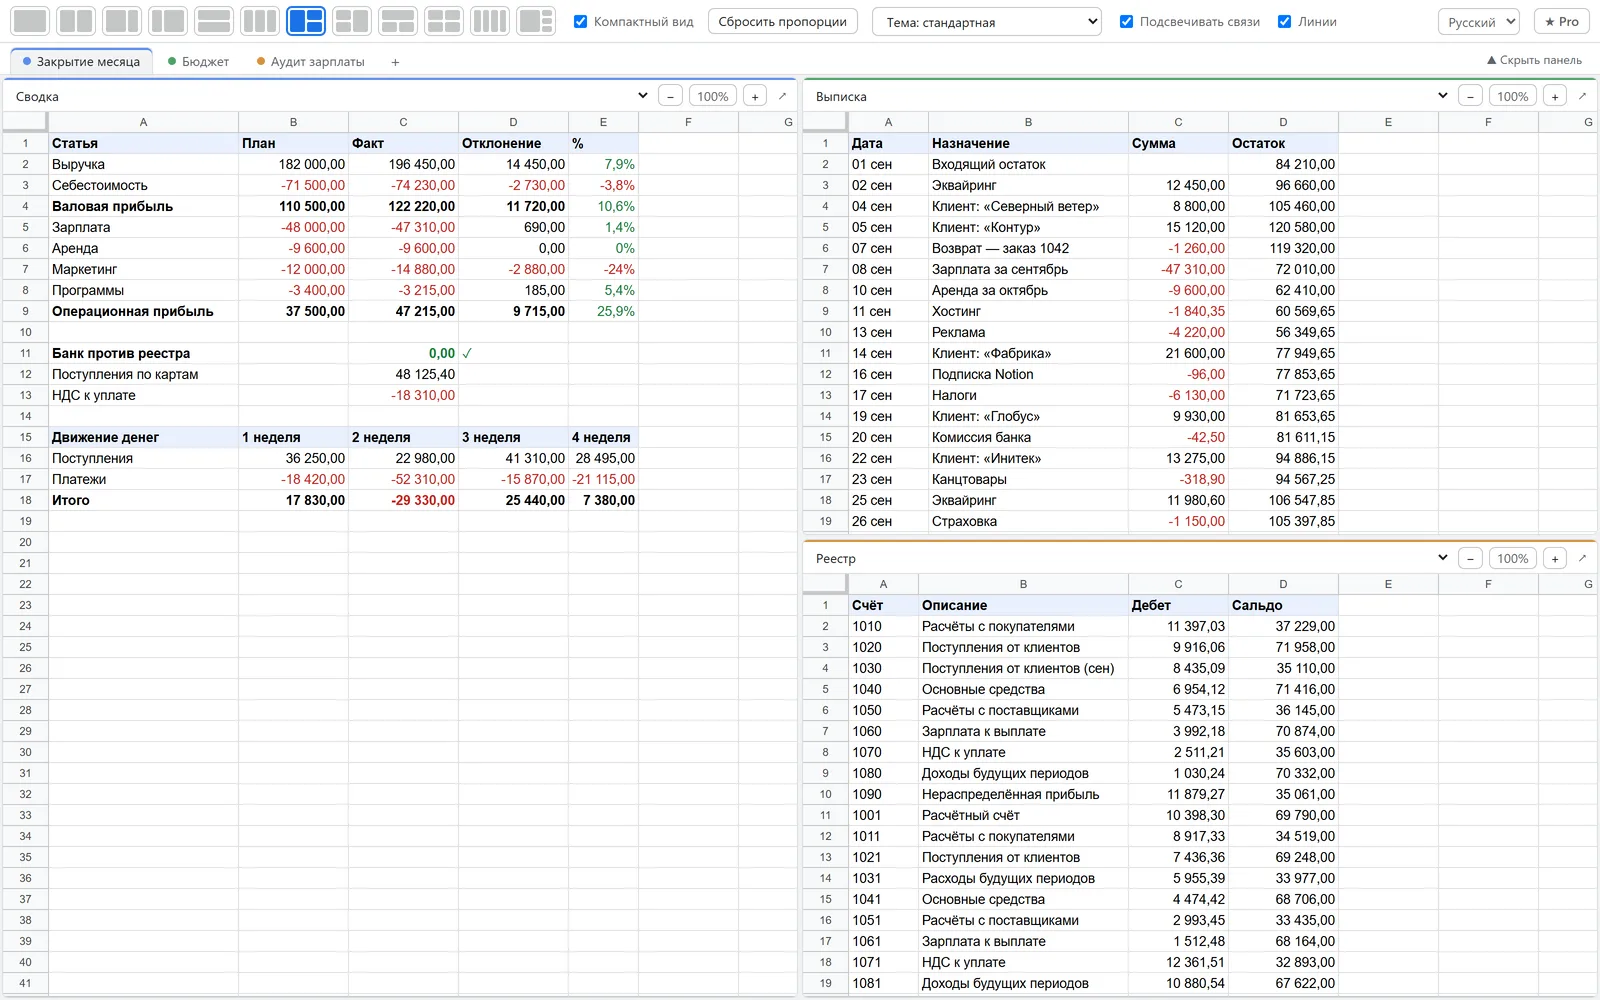Select the three columns layout

point(260,21)
